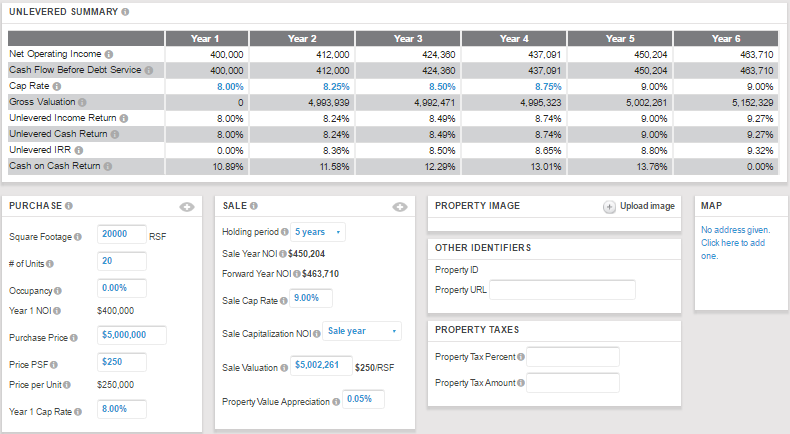
Task: Click info icon next to Property Tax Percent
Action: point(522,357)
